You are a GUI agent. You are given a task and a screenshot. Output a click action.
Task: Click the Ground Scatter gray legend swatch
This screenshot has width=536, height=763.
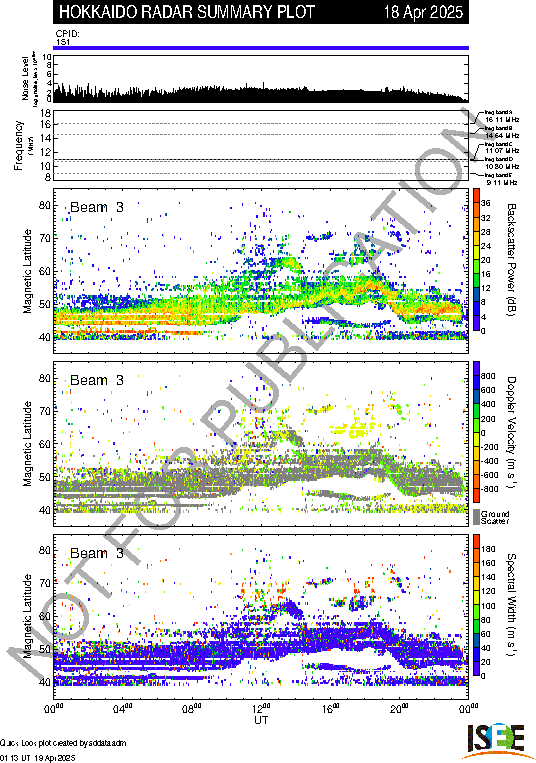point(476,517)
